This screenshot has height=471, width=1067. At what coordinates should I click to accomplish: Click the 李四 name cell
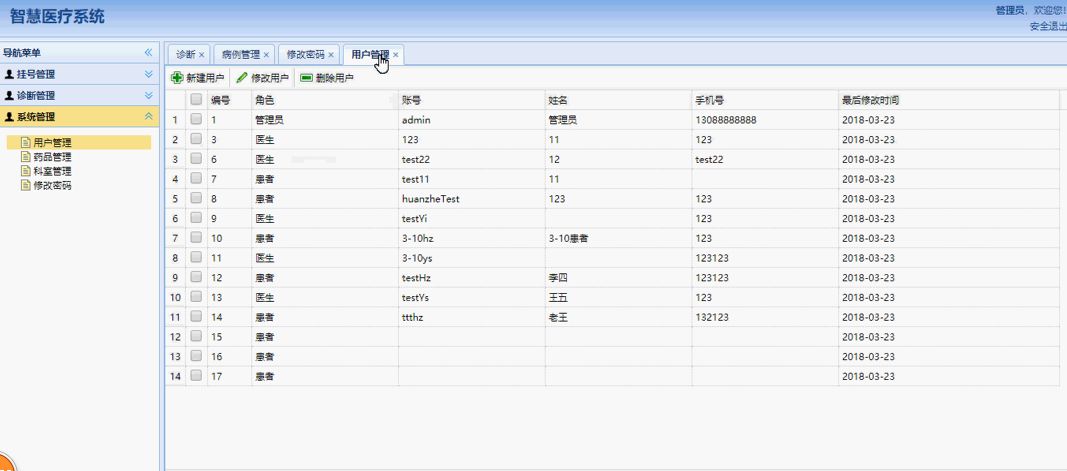coord(619,278)
